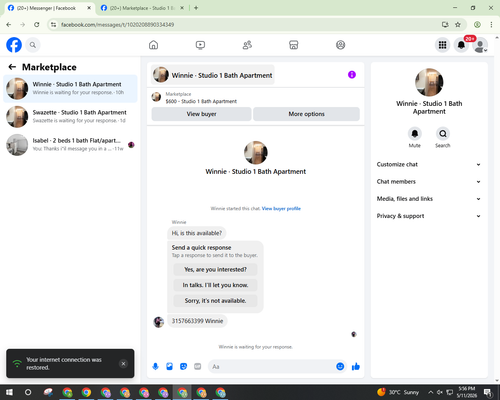The height and width of the screenshot is (400, 500).
Task: Open the Video tab icon
Action: [200, 45]
